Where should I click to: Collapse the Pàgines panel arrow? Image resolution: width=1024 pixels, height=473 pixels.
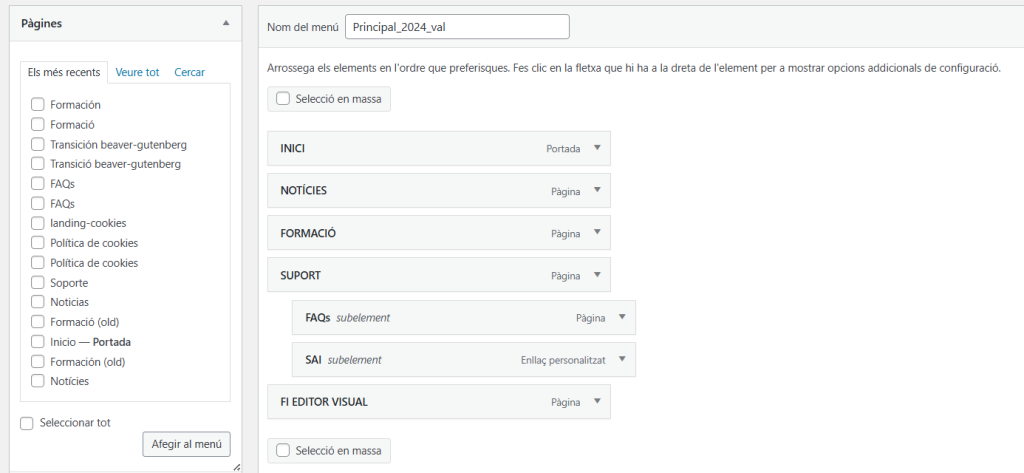[x=226, y=22]
